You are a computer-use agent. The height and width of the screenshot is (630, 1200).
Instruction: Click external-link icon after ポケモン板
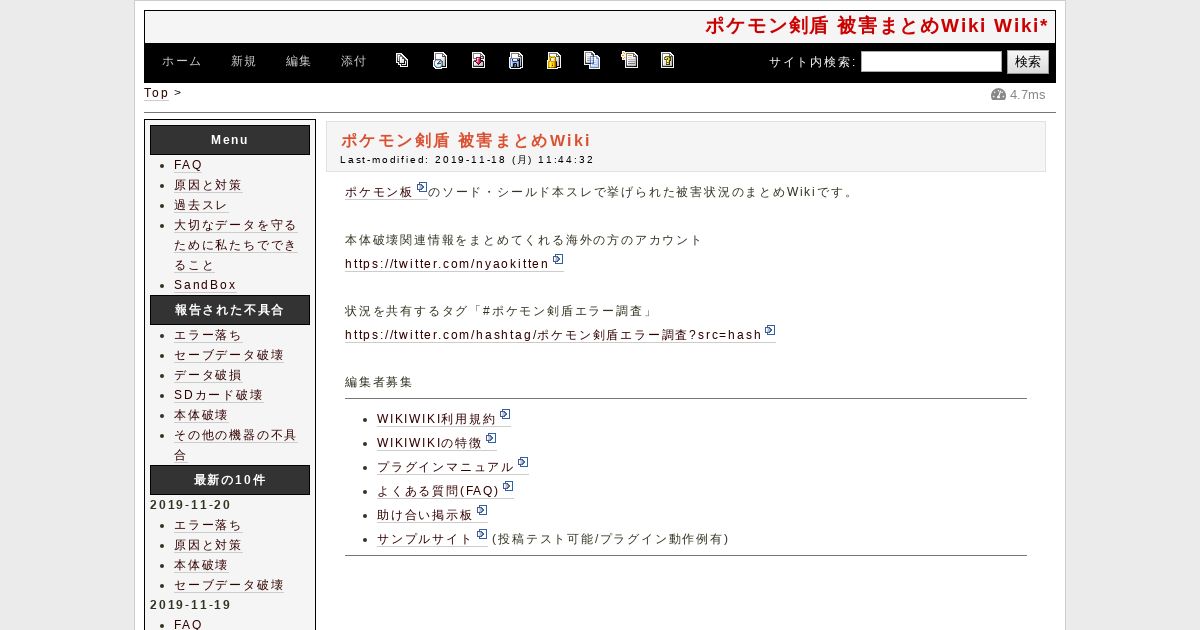click(x=421, y=188)
